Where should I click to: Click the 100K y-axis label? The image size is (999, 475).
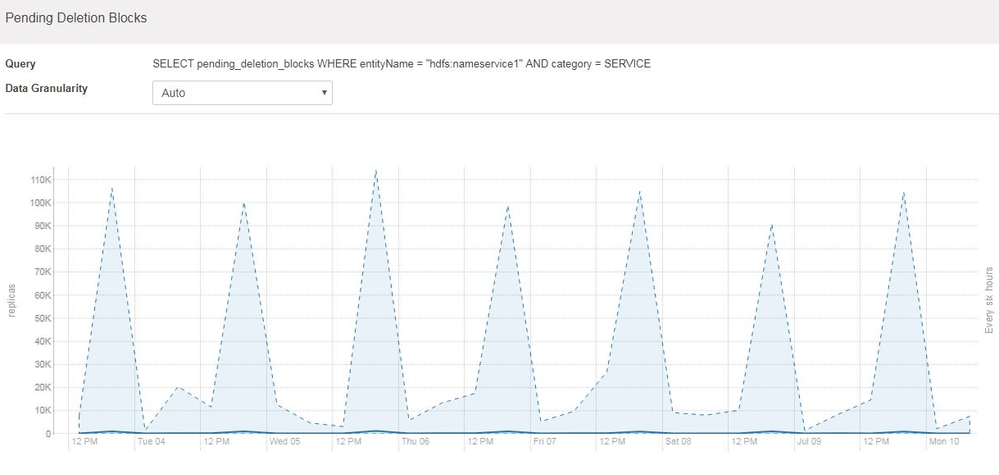[40, 202]
